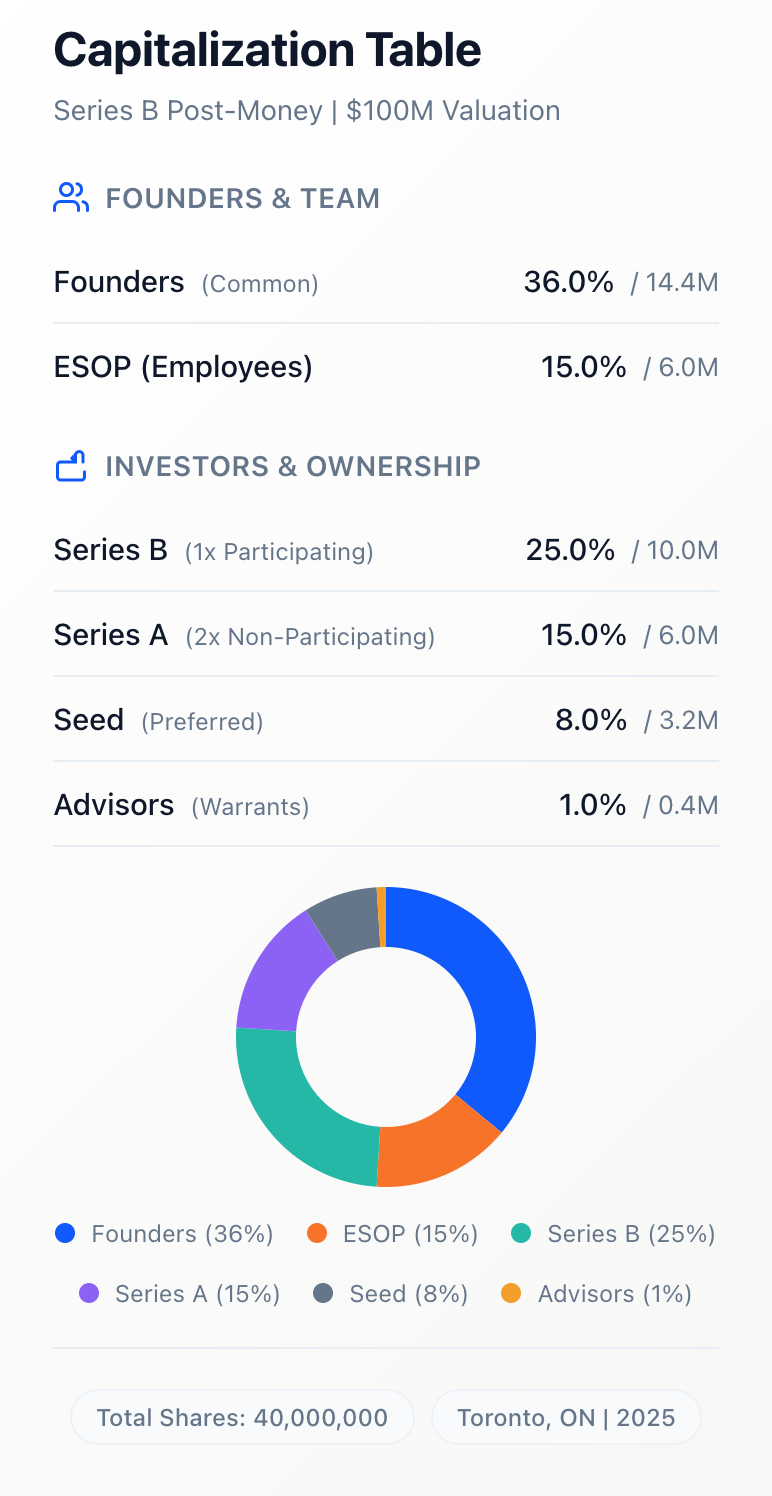
Task: Click the Toronto, ON | 2025 pill
Action: click(x=566, y=1417)
